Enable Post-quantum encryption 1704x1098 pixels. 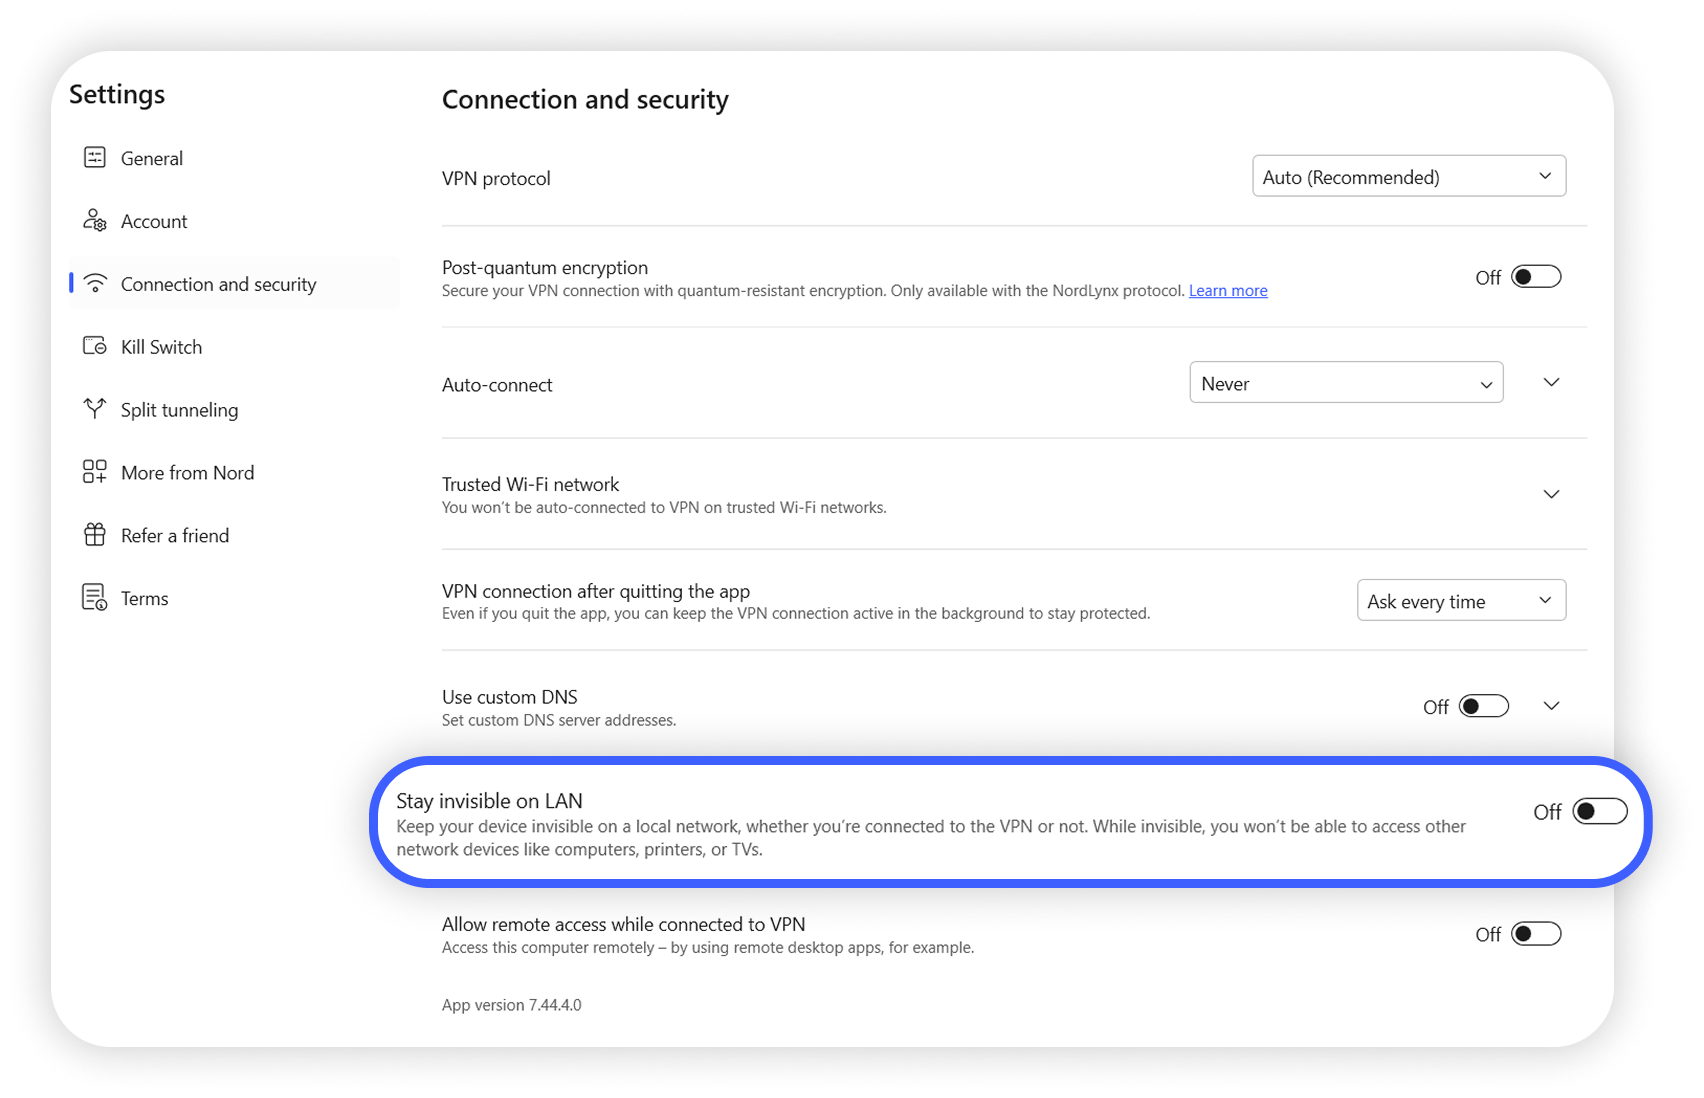pos(1536,276)
